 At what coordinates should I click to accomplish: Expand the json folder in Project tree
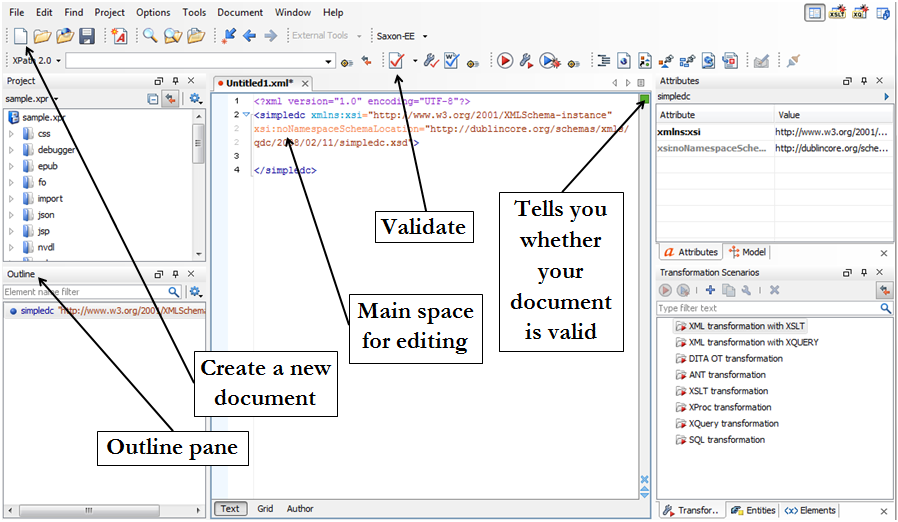[11, 215]
